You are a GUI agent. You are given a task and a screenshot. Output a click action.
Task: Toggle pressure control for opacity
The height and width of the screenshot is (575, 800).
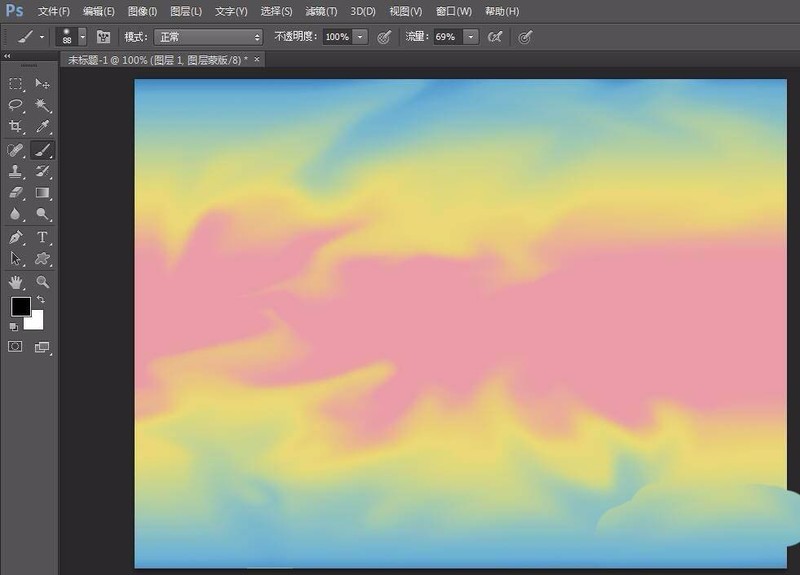click(384, 37)
